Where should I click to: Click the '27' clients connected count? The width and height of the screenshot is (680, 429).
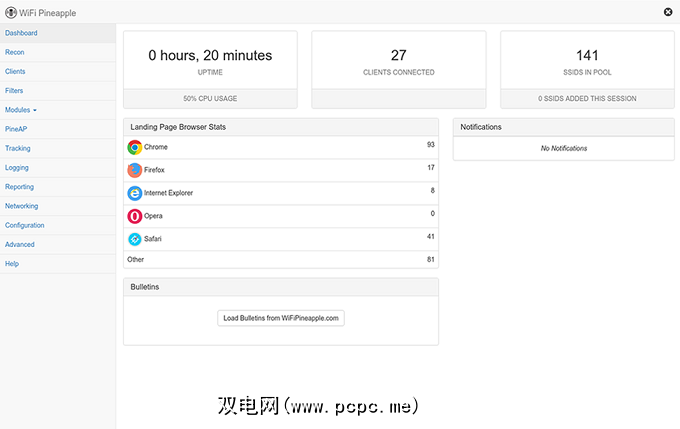click(x=399, y=56)
